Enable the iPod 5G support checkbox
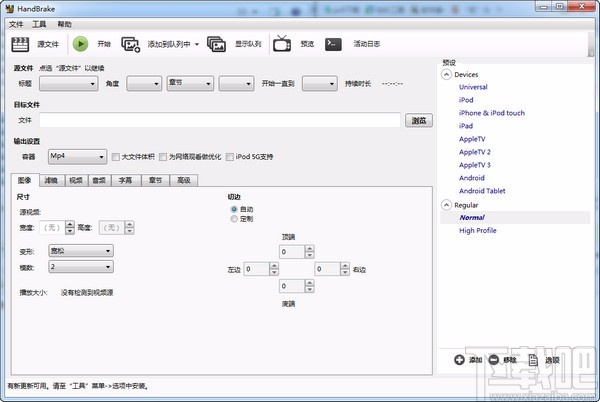 click(230, 157)
